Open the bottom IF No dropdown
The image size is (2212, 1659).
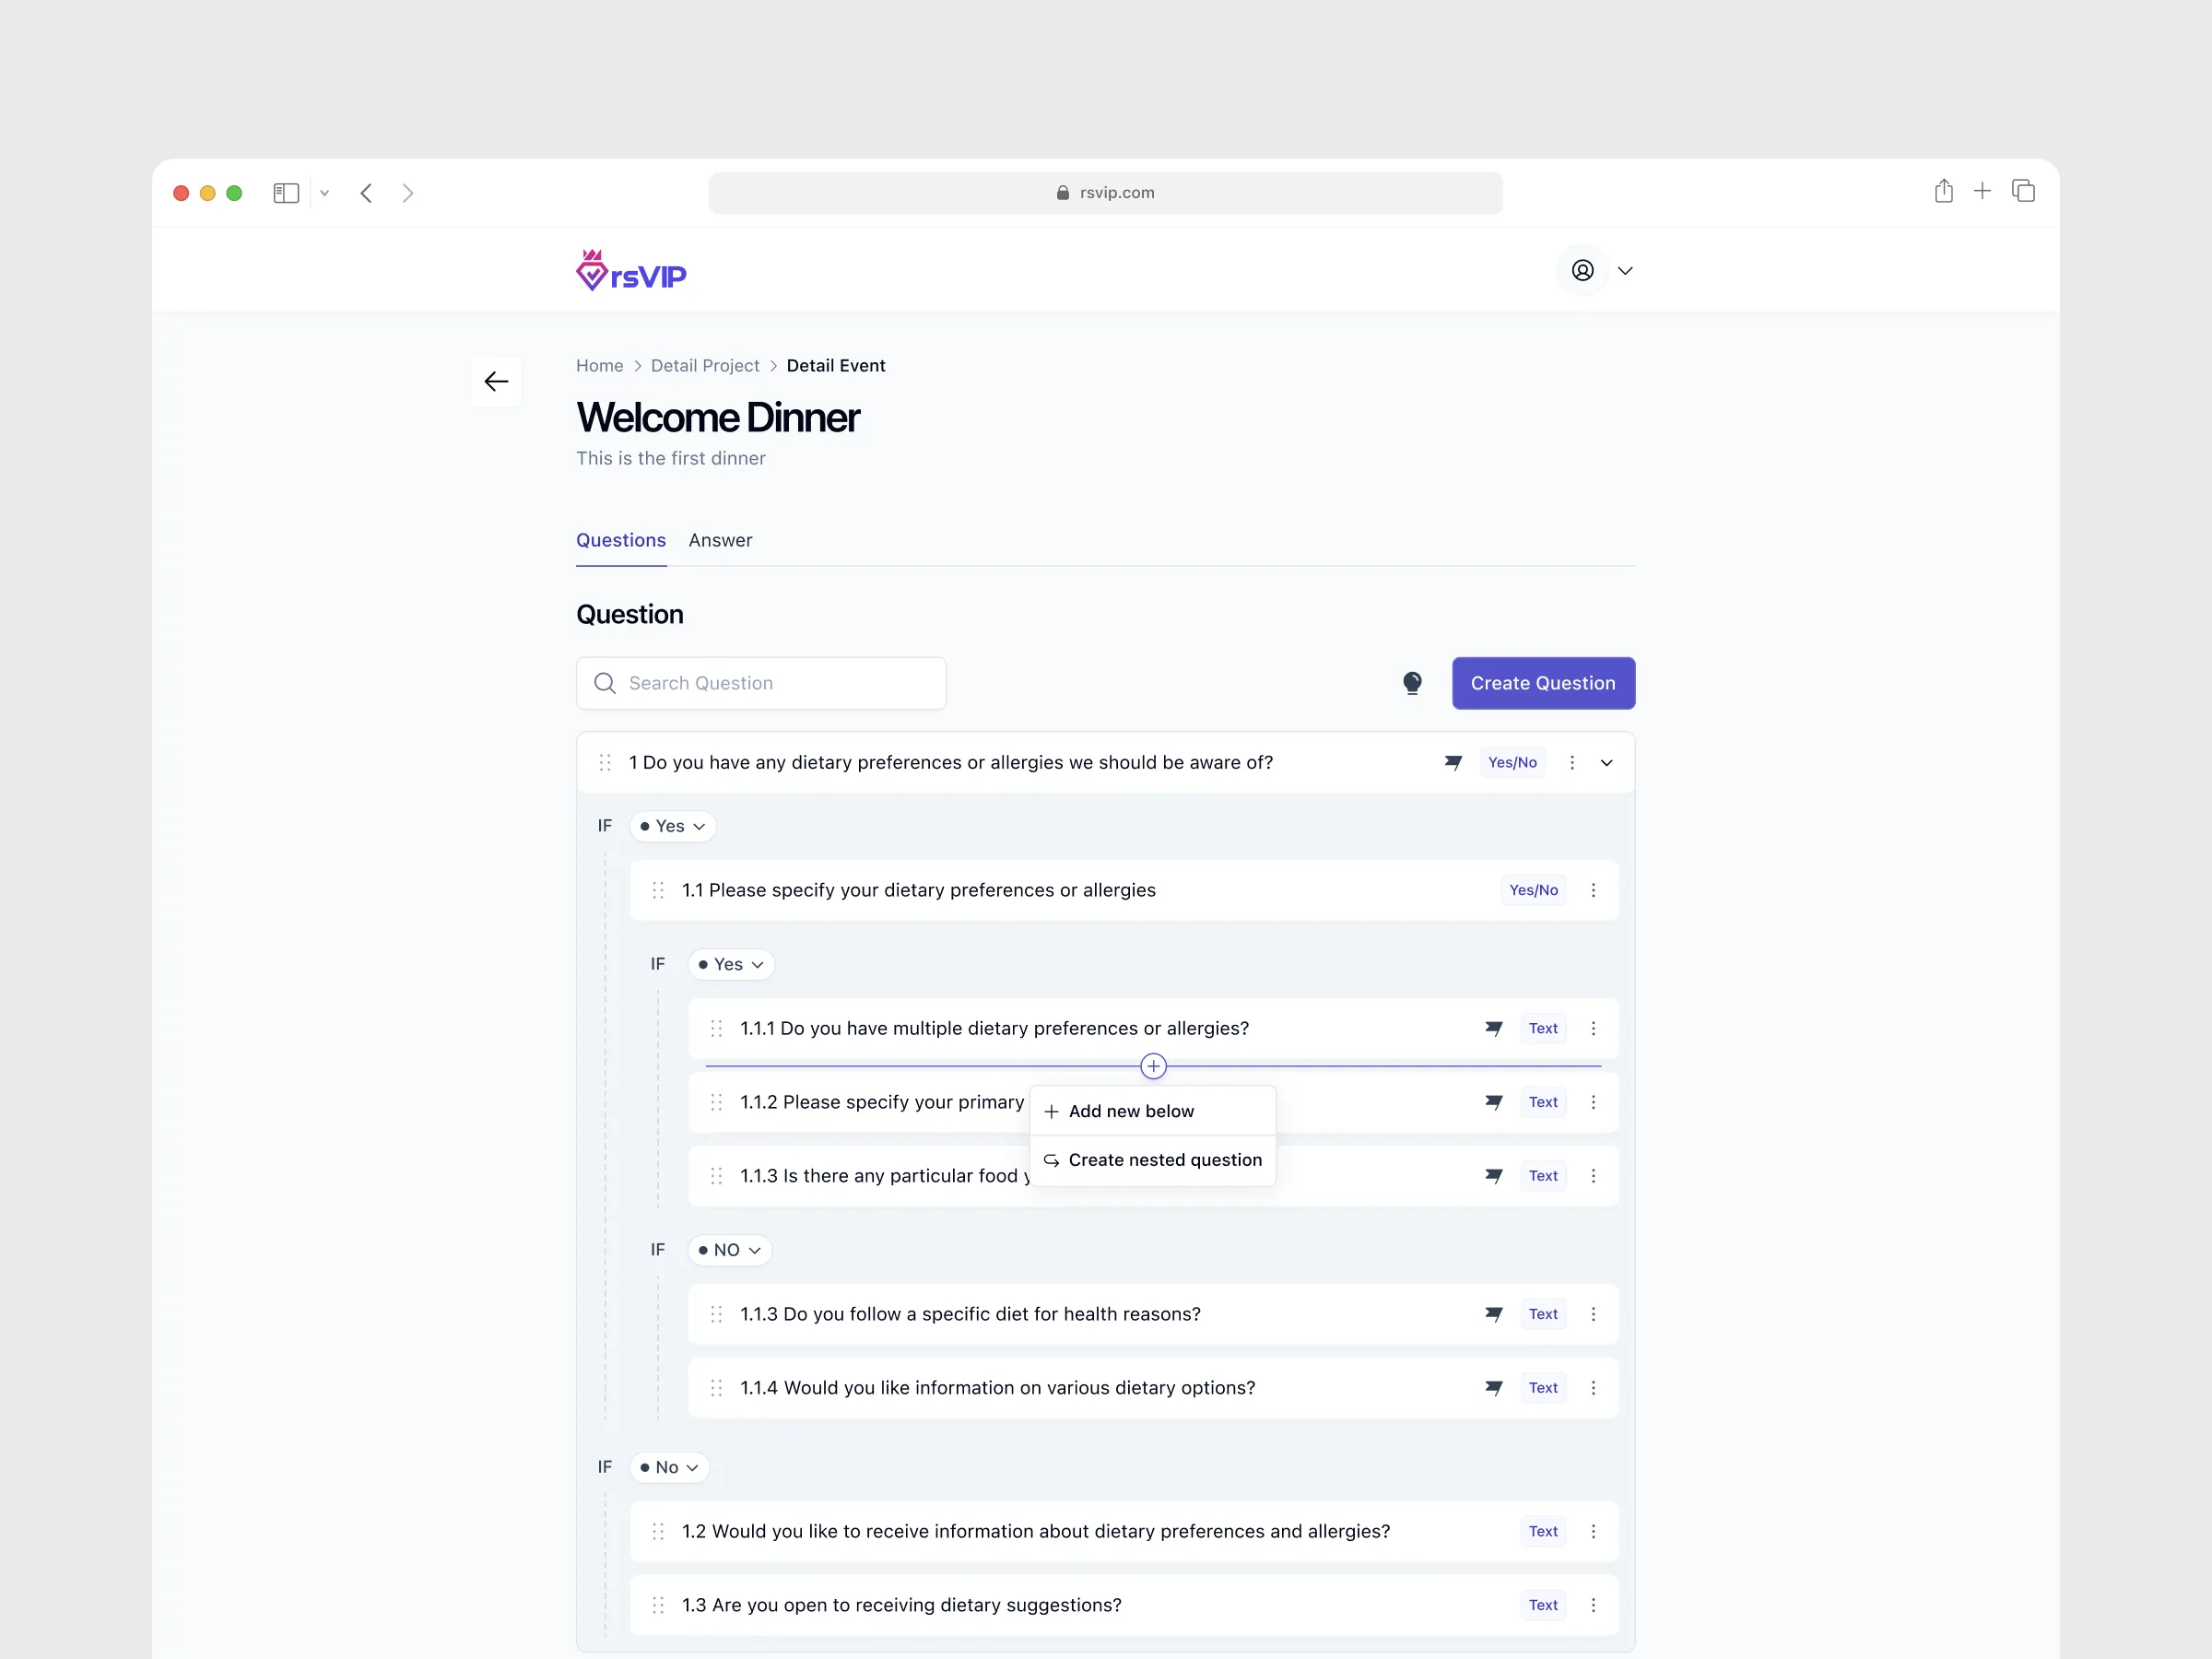click(x=669, y=1467)
